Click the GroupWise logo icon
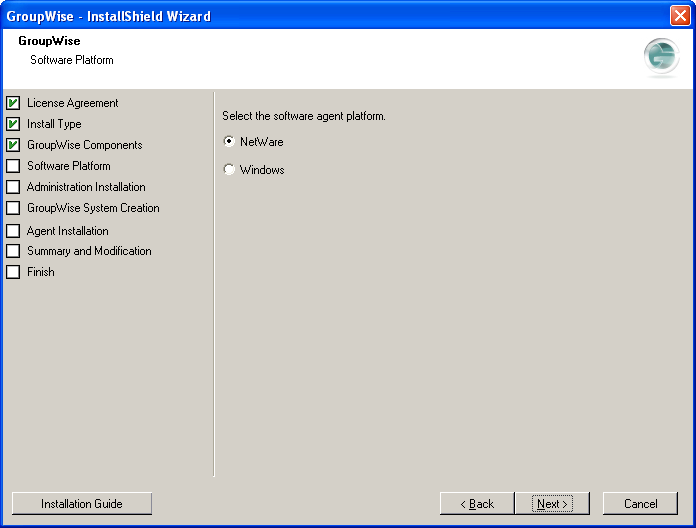The height and width of the screenshot is (528, 696). 661,57
